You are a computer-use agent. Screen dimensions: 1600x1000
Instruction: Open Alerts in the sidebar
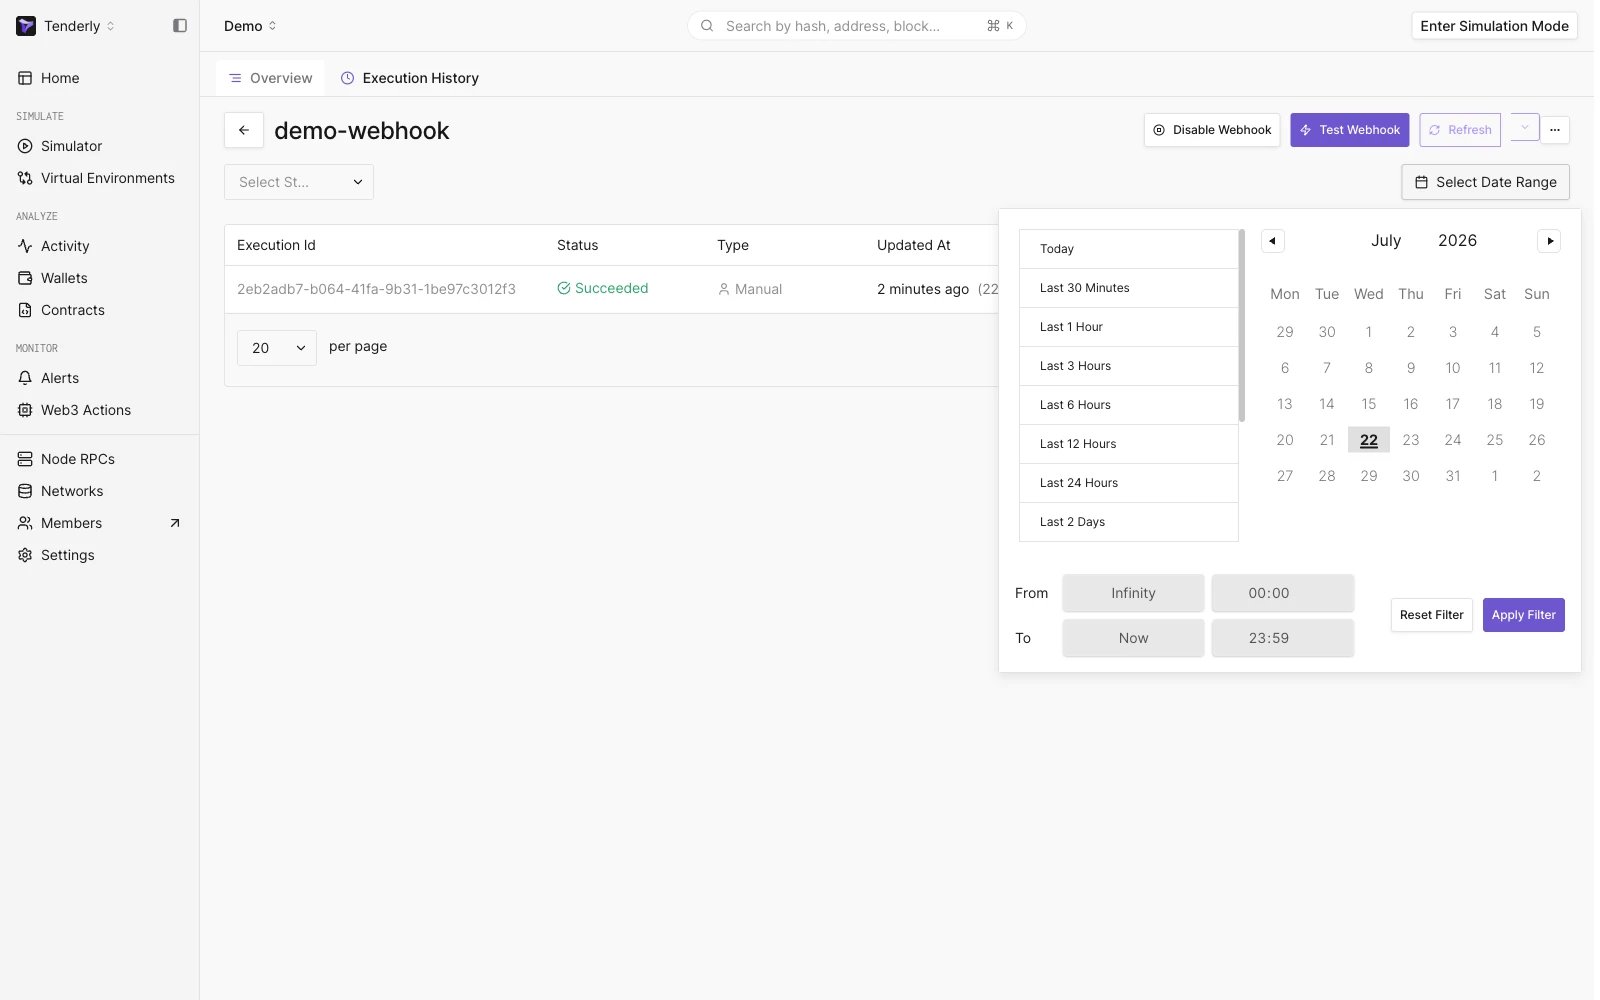(x=60, y=378)
